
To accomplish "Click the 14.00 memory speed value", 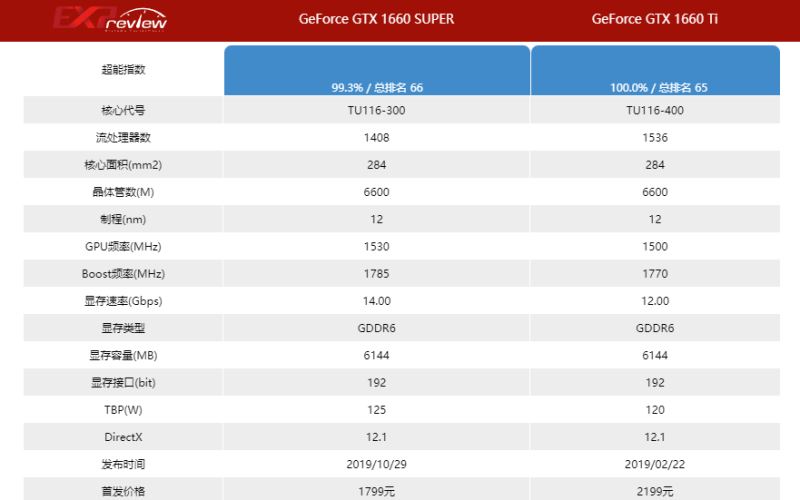I will click(376, 300).
